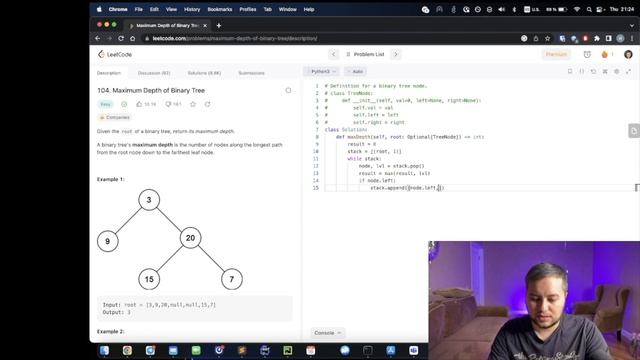Open the timer clock icon
The width and height of the screenshot is (640, 360).
pos(587,54)
